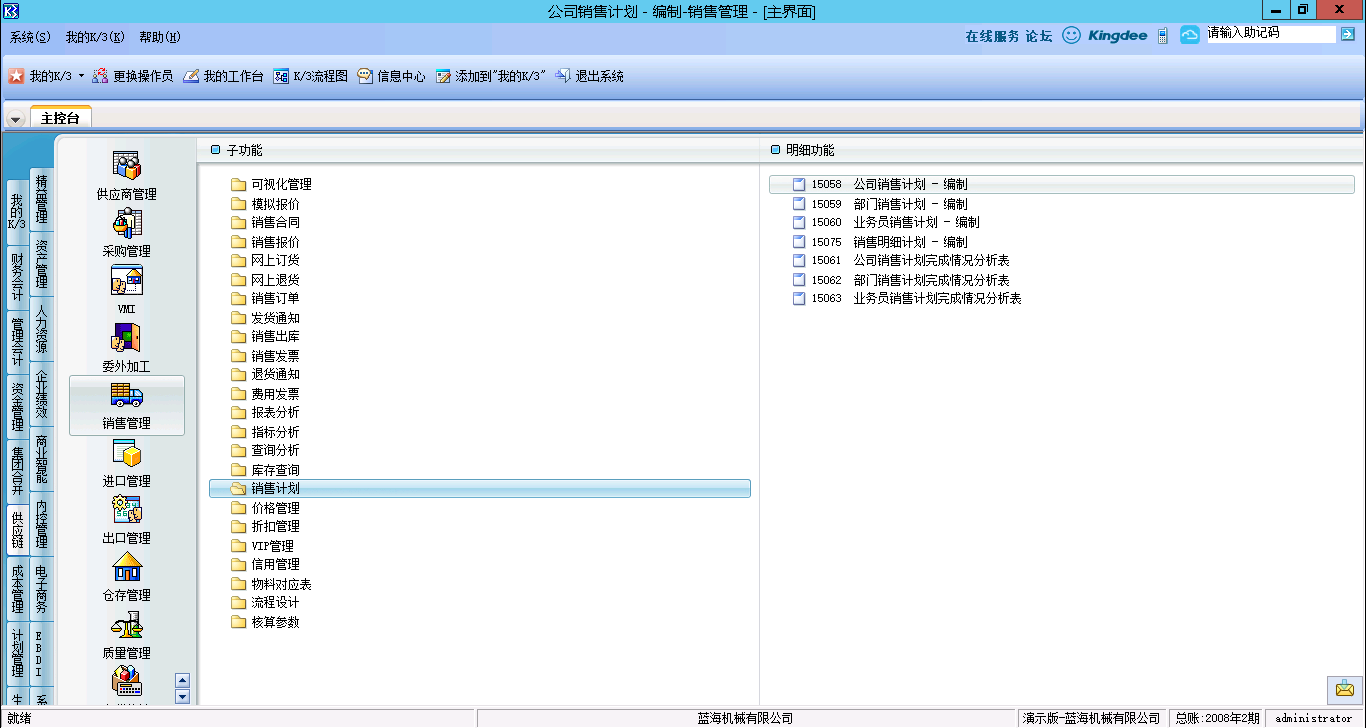
Task: Switch to 供应链 side tab
Action: click(x=17, y=531)
